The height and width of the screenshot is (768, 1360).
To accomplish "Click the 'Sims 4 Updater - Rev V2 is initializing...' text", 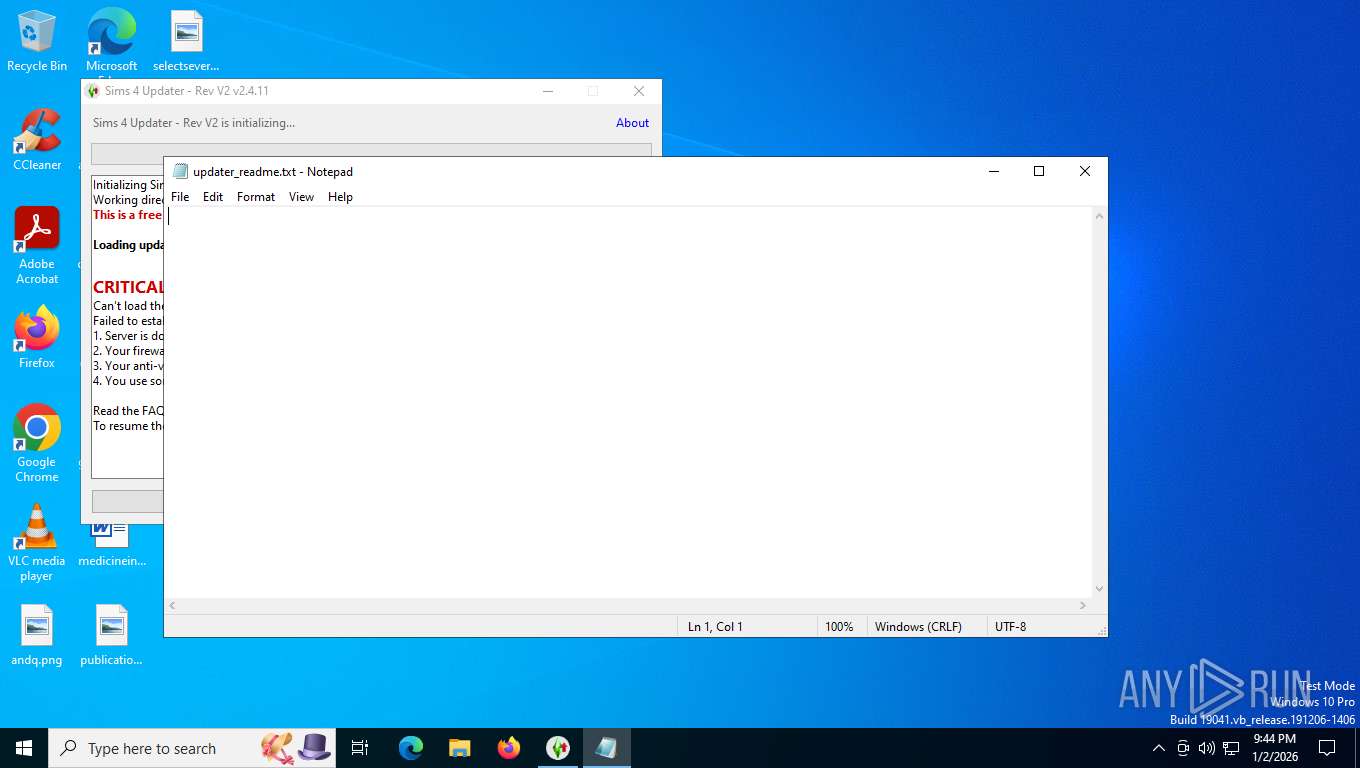I will (x=194, y=123).
